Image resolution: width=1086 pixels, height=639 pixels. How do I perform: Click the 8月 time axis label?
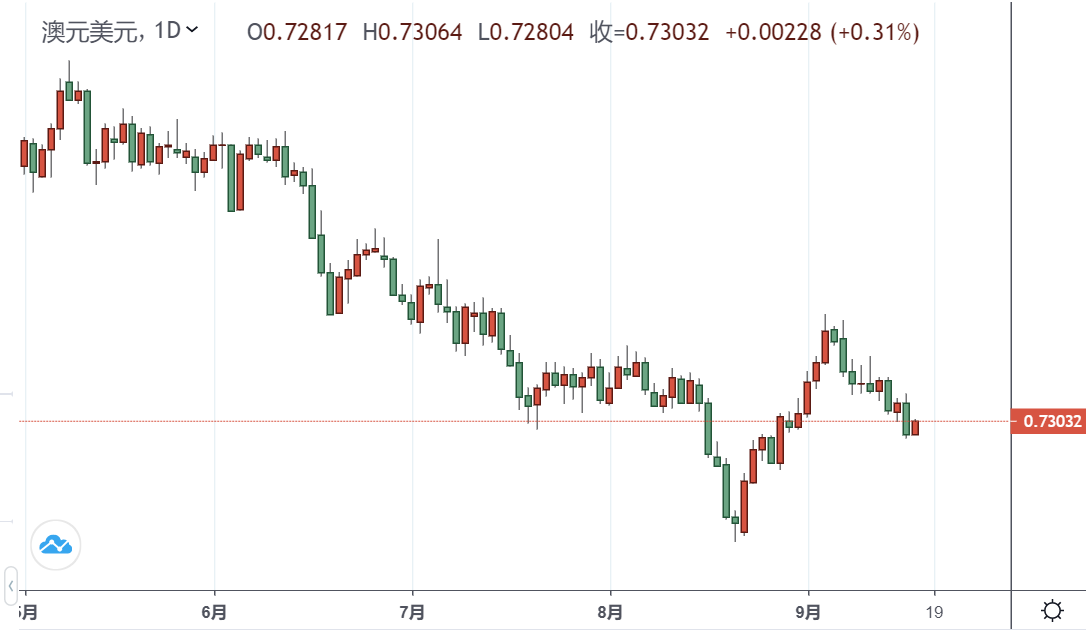click(610, 610)
